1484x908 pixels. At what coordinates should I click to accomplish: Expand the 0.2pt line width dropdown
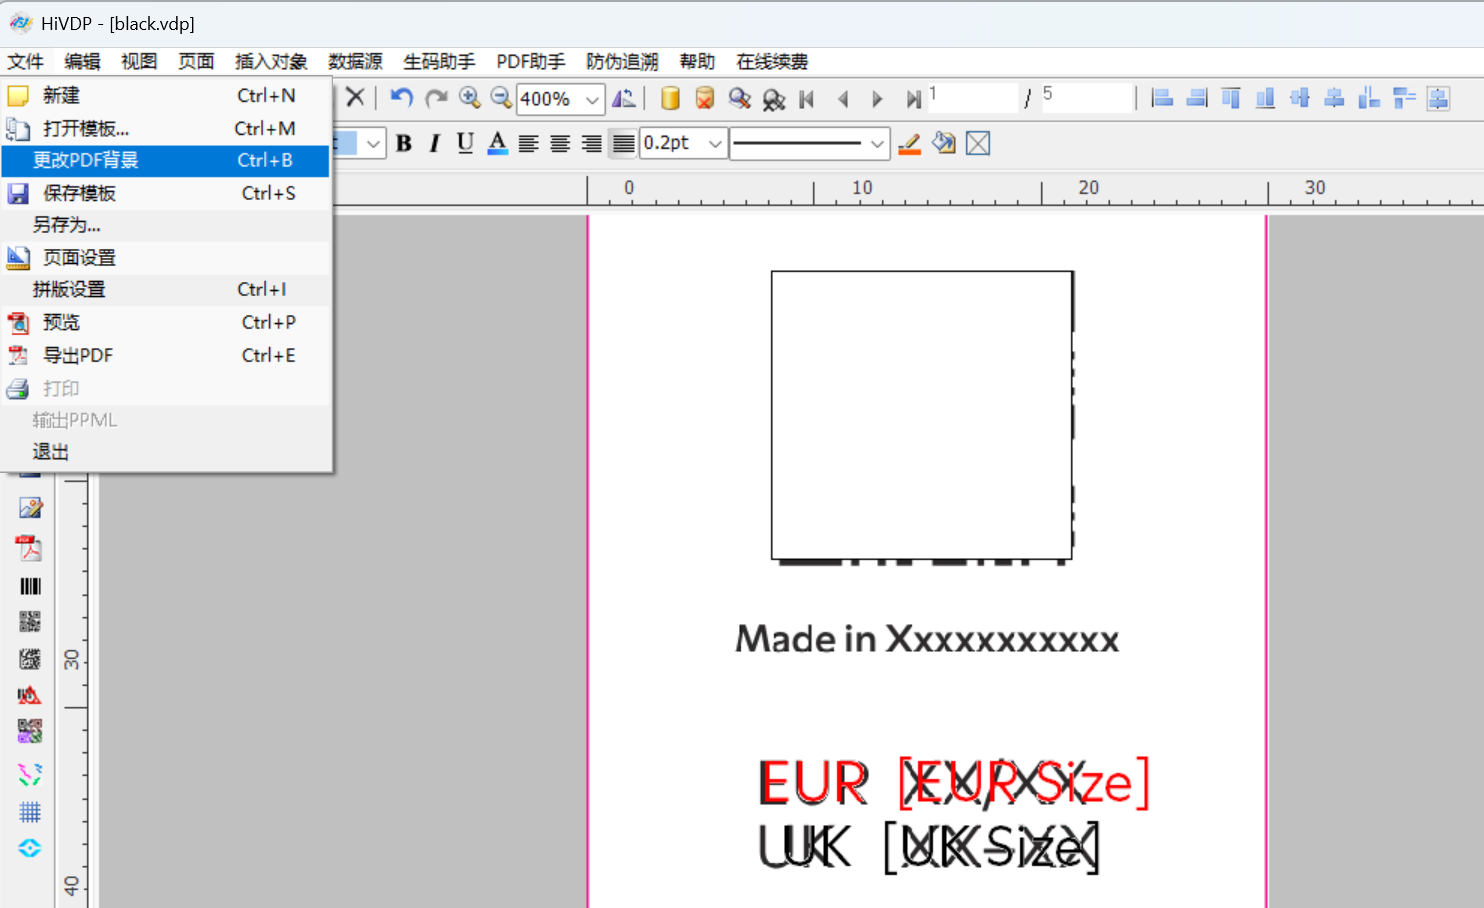pyautogui.click(x=715, y=144)
